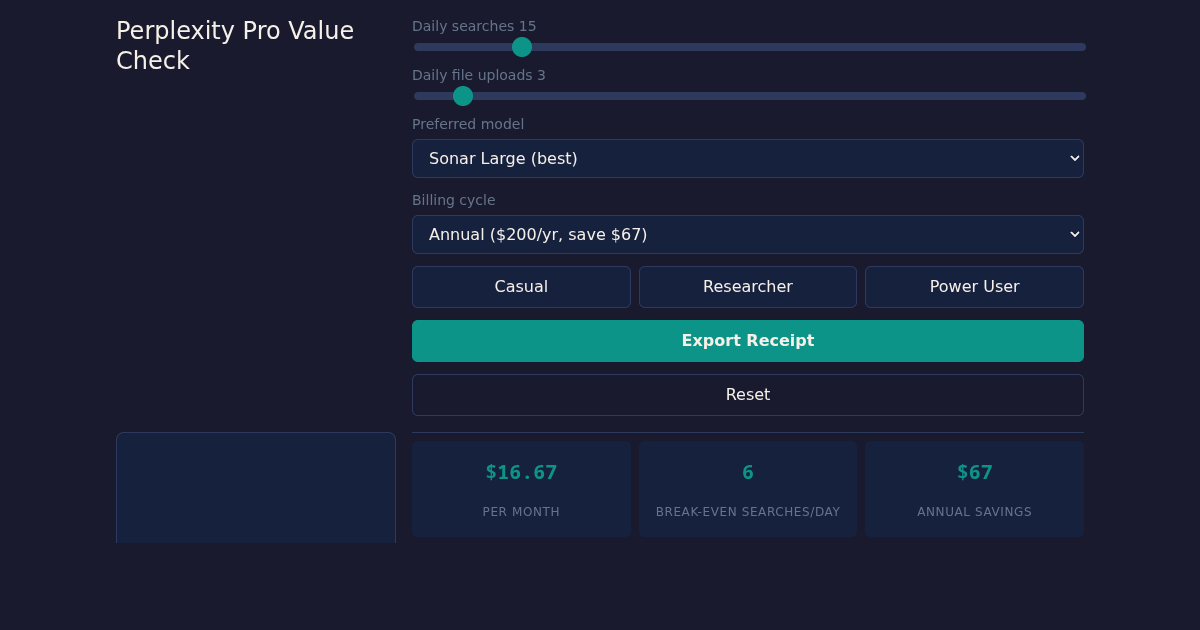Click the BREAK-EVEN SEARCHES/DAY caption
Image resolution: width=1200 pixels, height=630 pixels.
point(748,512)
